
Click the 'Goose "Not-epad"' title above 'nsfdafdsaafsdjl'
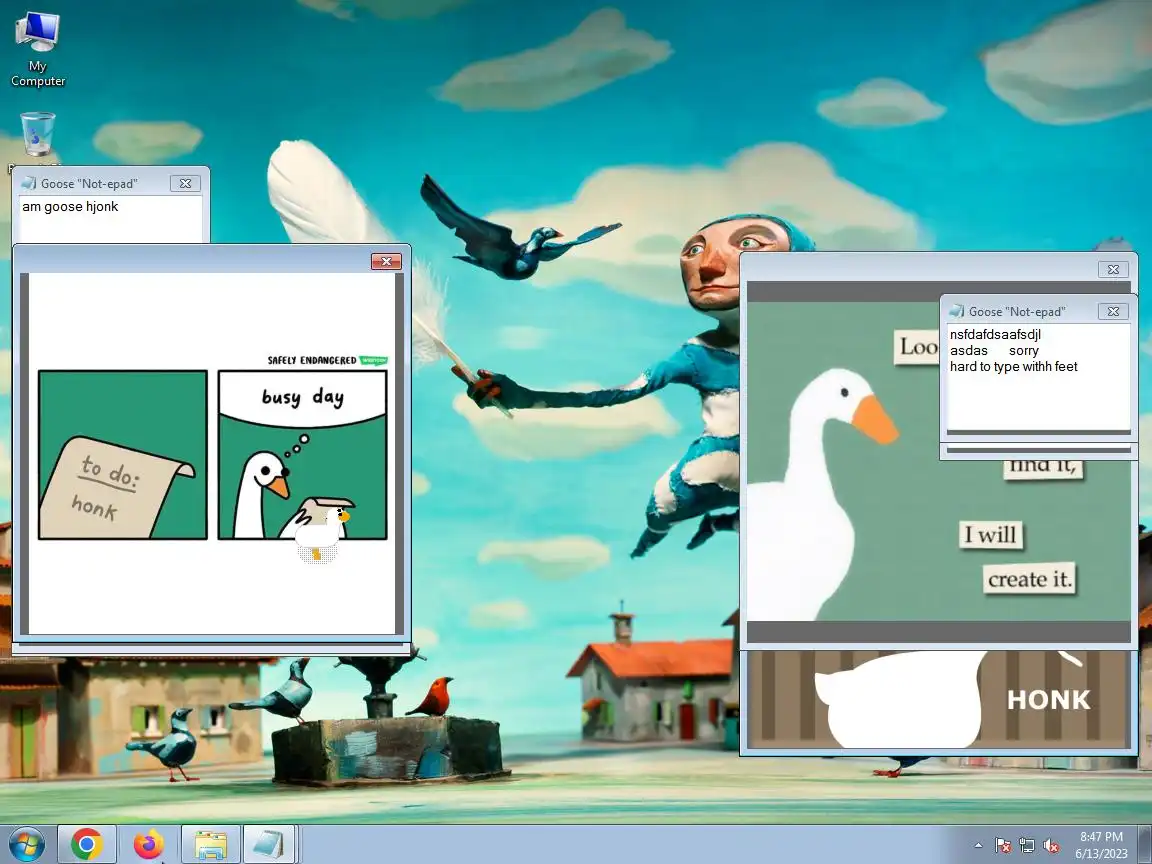point(1017,312)
